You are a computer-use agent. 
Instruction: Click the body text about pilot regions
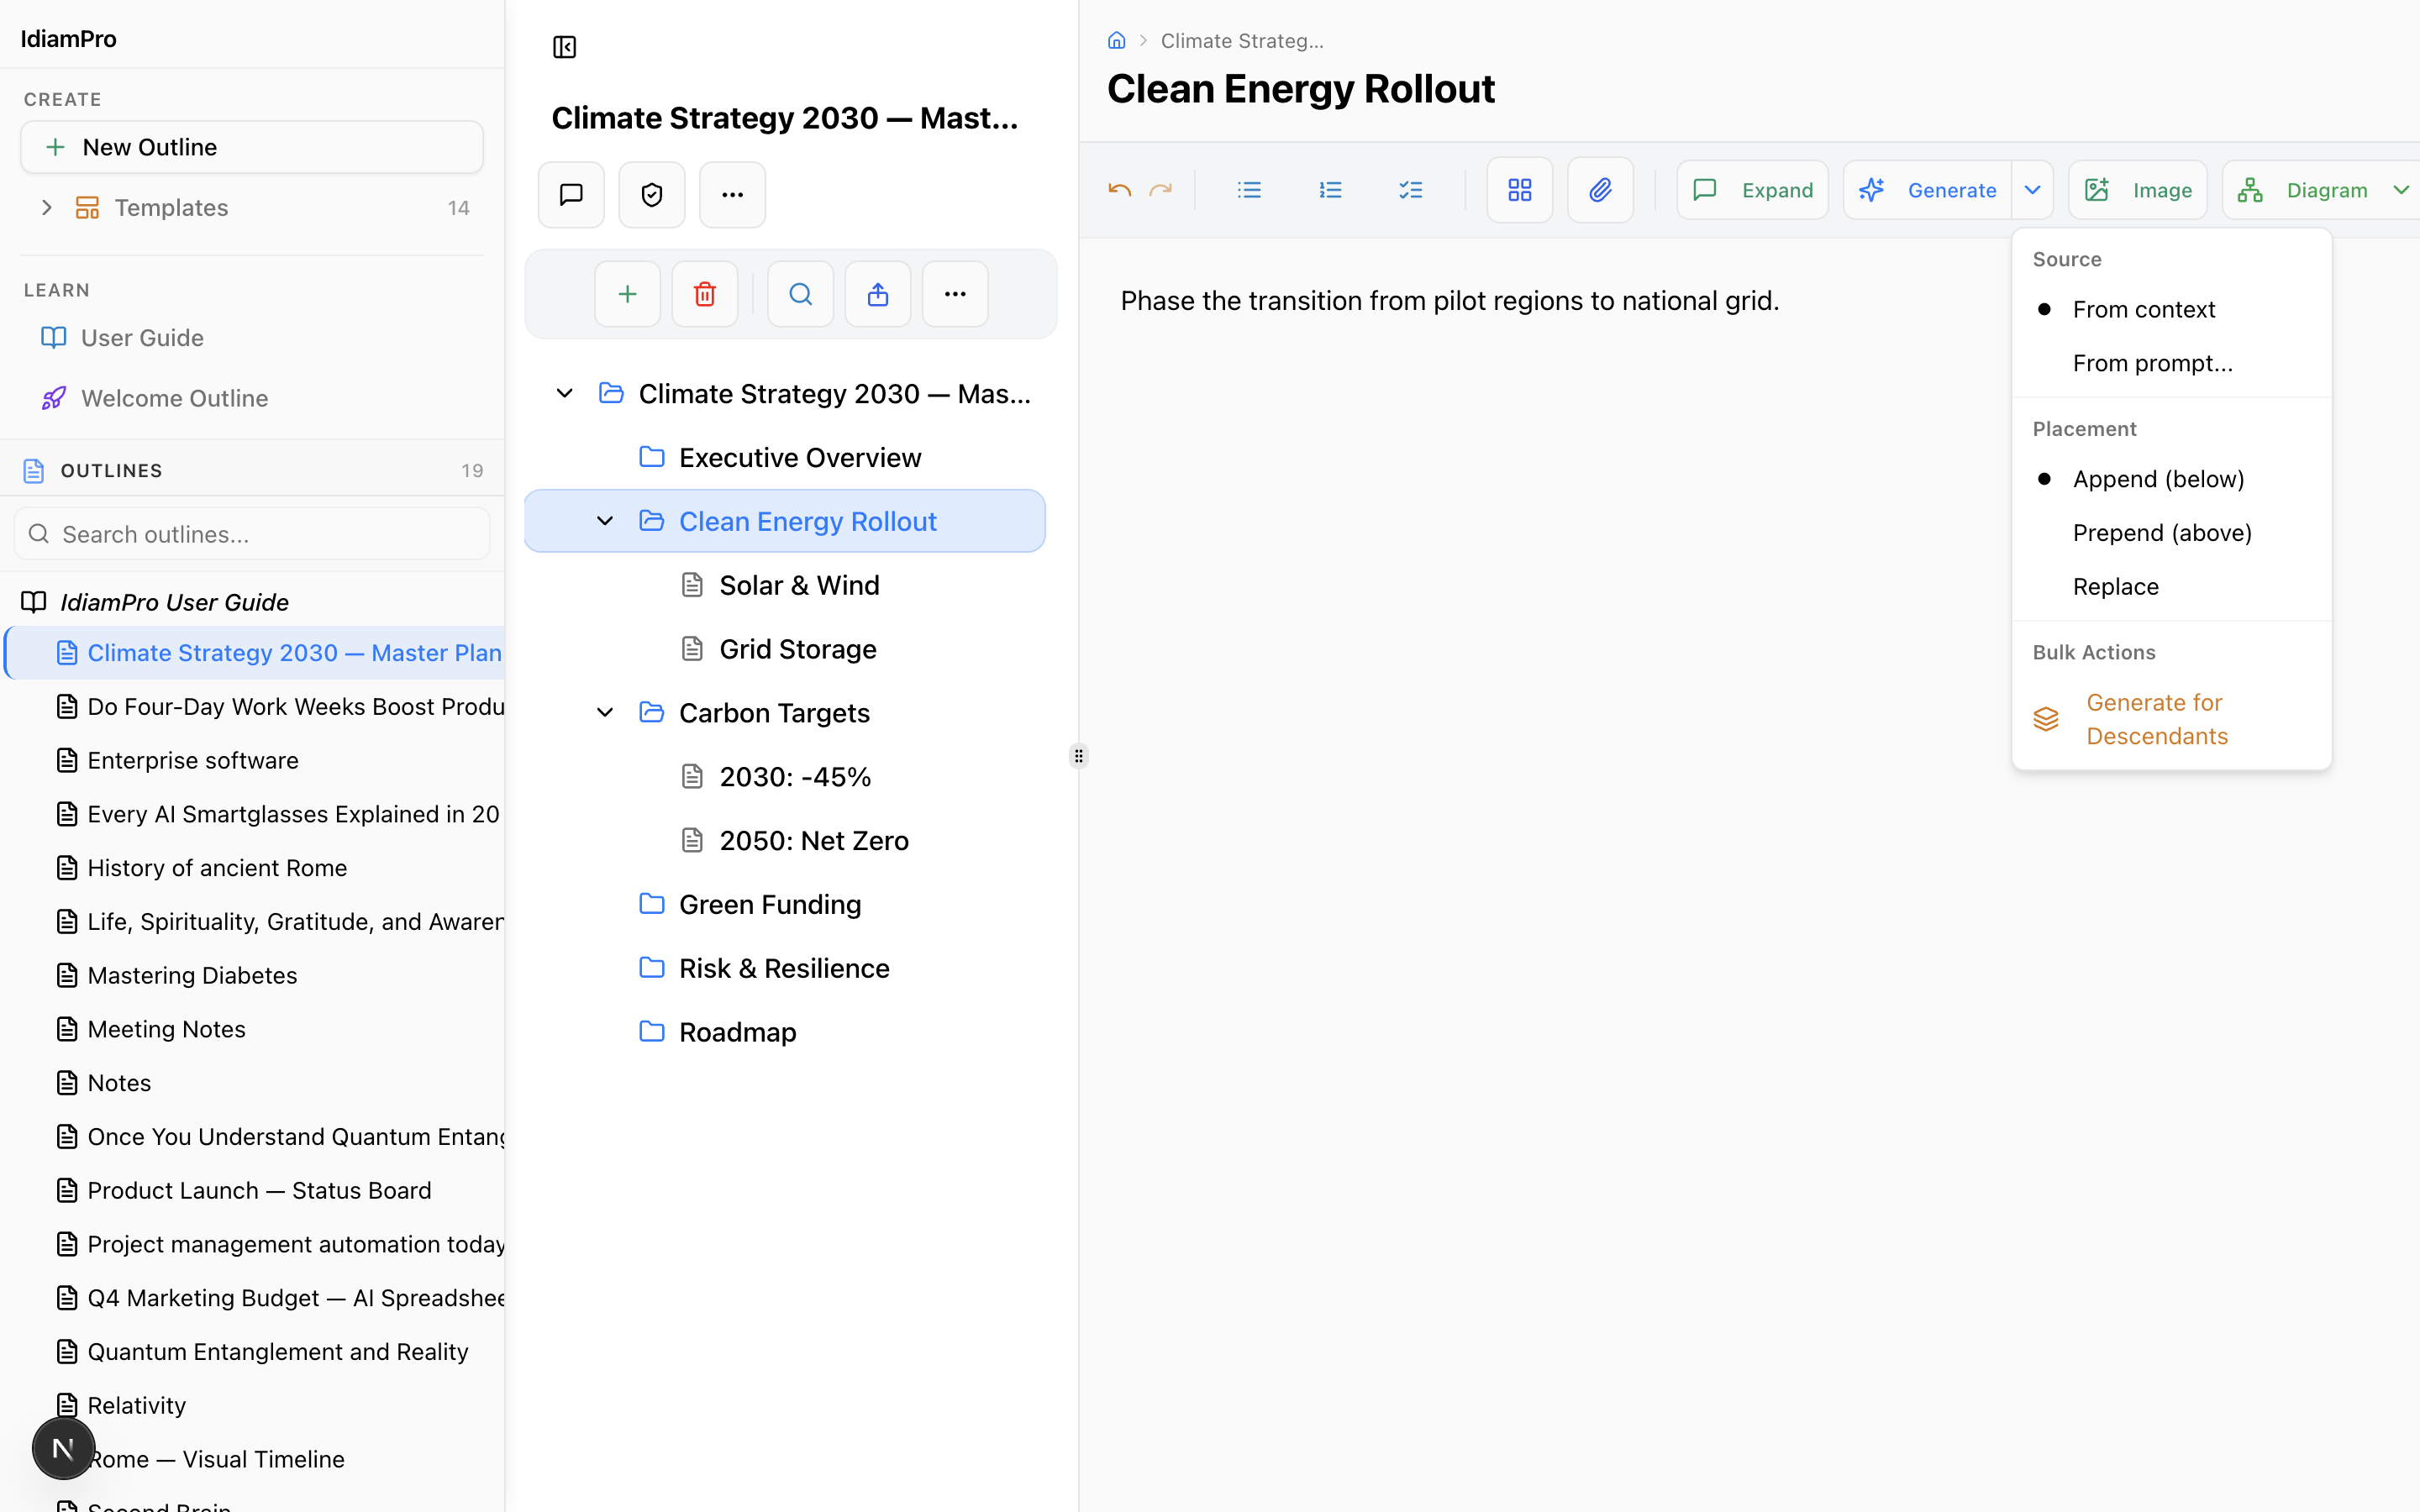(1449, 301)
